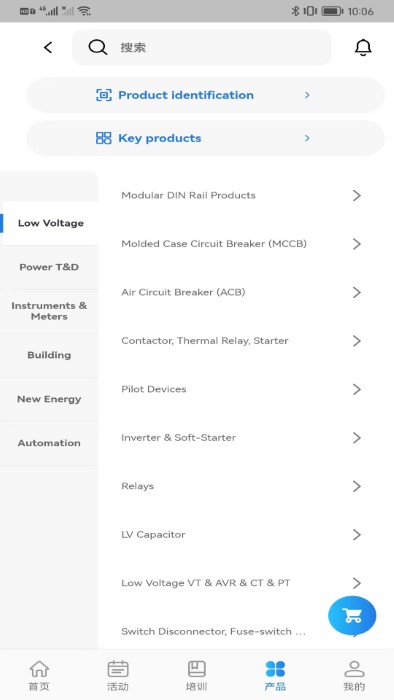The width and height of the screenshot is (394, 700).
Task: Open the activities calendar tab (活动)
Action: coord(118,676)
